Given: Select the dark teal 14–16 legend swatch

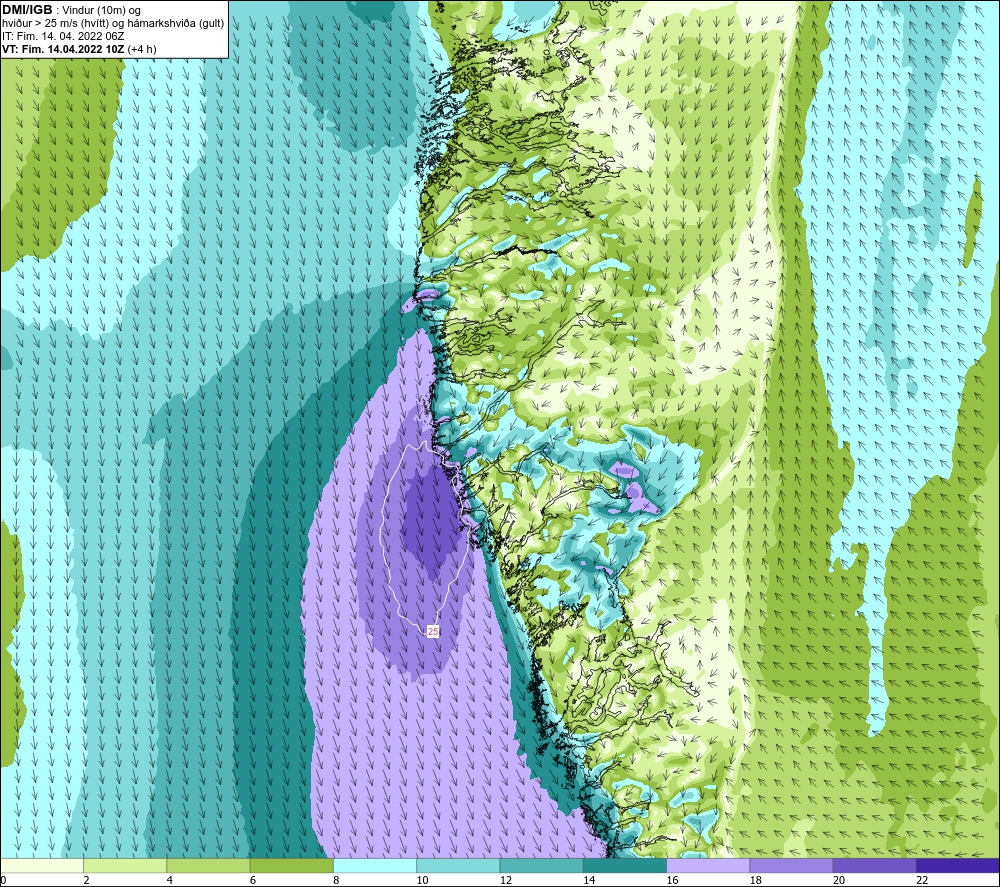Looking at the screenshot, I should (624, 865).
